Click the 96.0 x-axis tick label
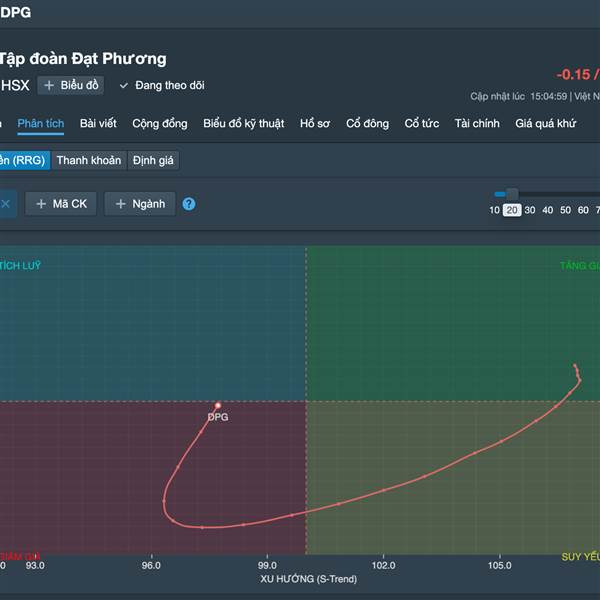Screen dimensions: 600x600 point(151,565)
